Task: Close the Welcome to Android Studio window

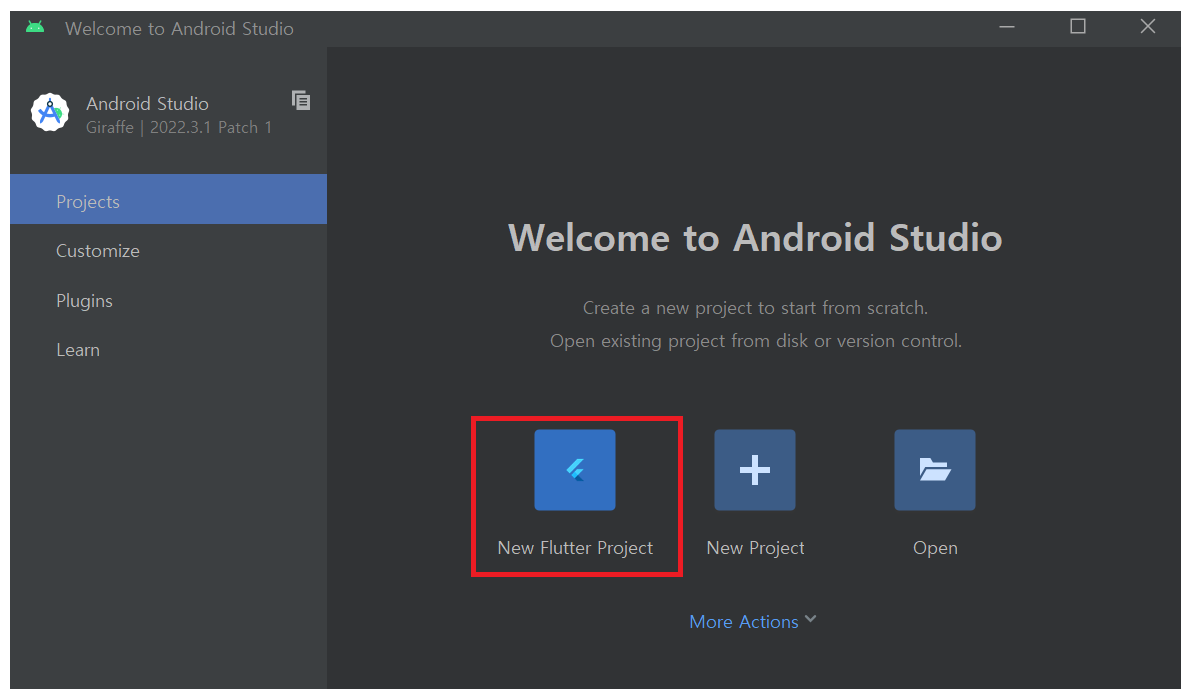Action: pyautogui.click(x=1148, y=27)
